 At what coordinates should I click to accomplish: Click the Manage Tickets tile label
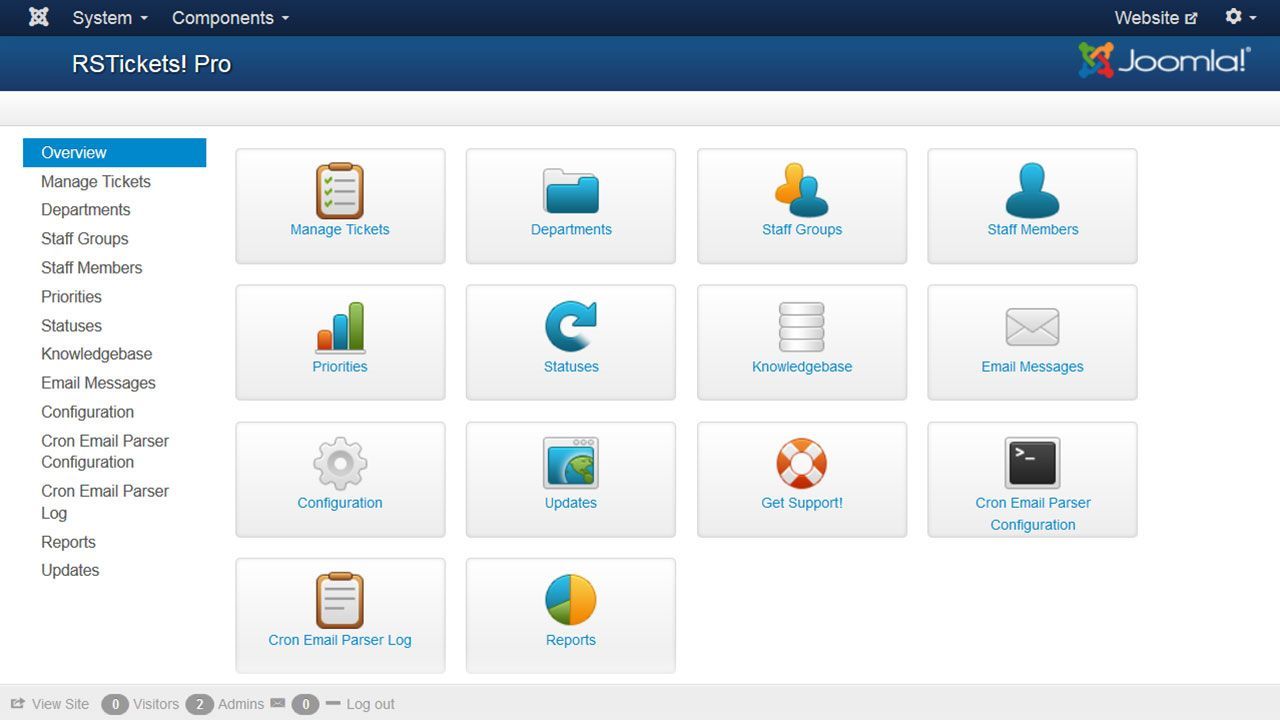(x=340, y=229)
